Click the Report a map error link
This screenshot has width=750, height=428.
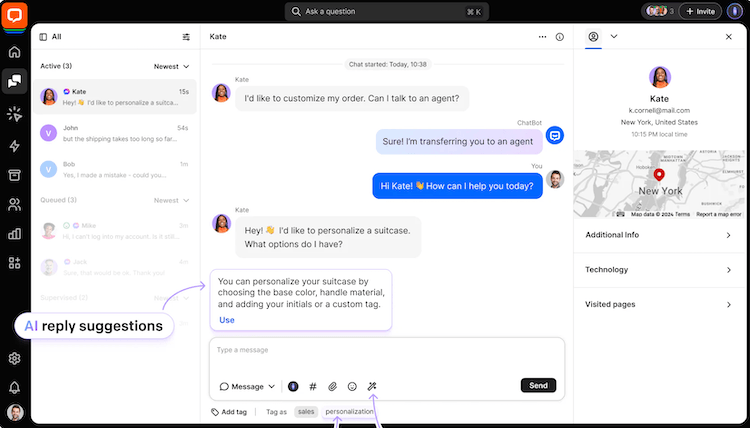[x=718, y=214]
